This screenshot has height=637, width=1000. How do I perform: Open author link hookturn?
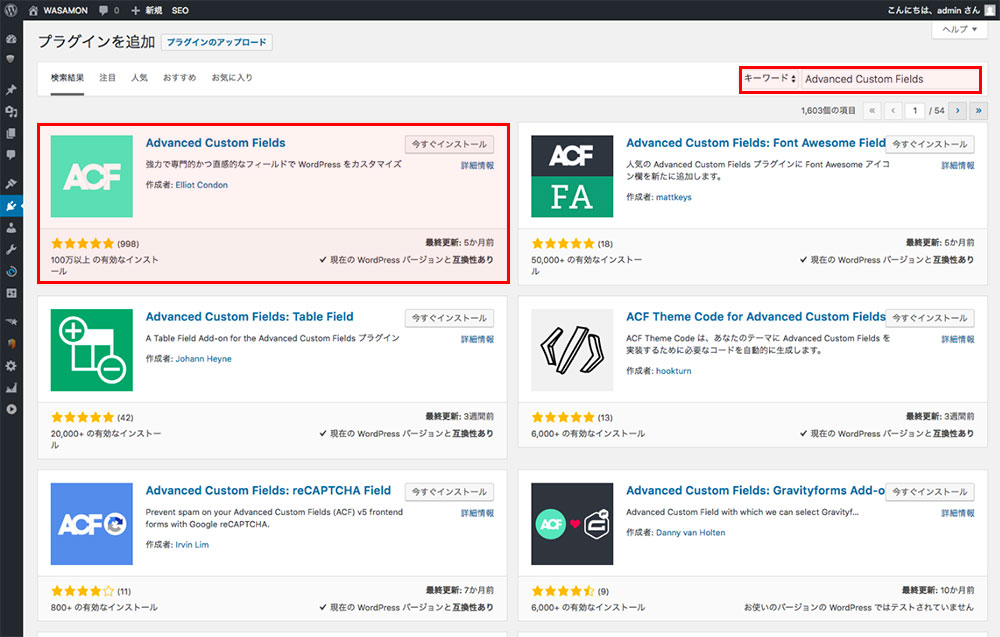[x=673, y=371]
